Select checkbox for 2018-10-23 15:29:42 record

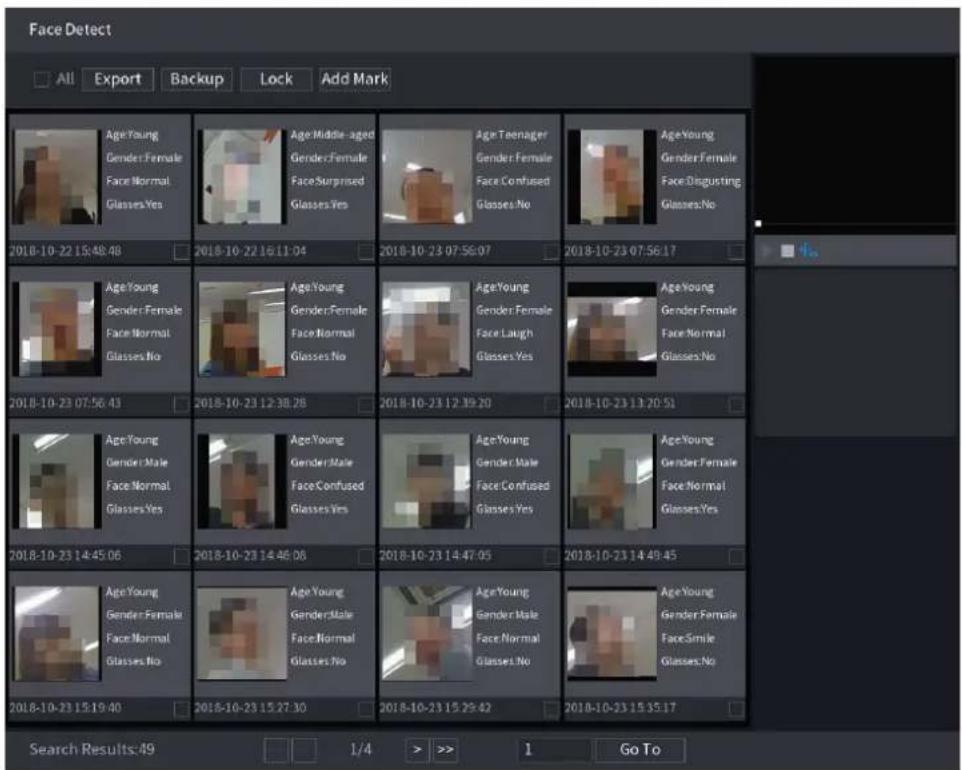[551, 709]
